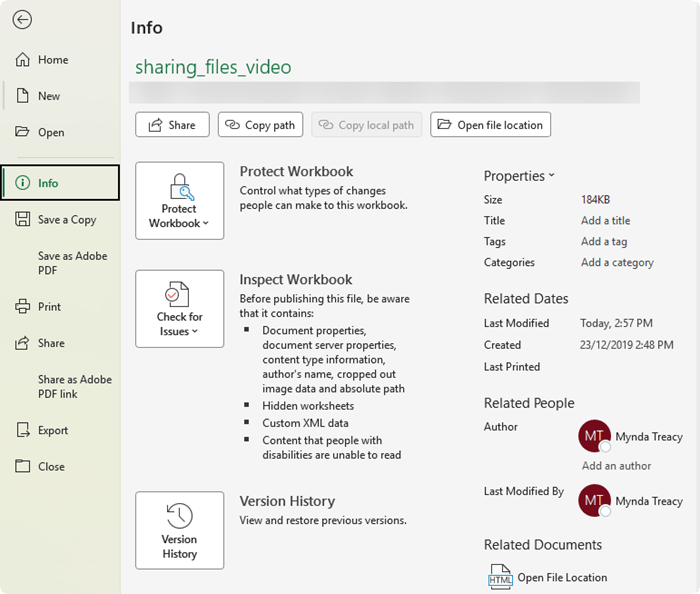Click the Protect Workbook heading
Image resolution: width=700 pixels, height=594 pixels.
point(296,171)
